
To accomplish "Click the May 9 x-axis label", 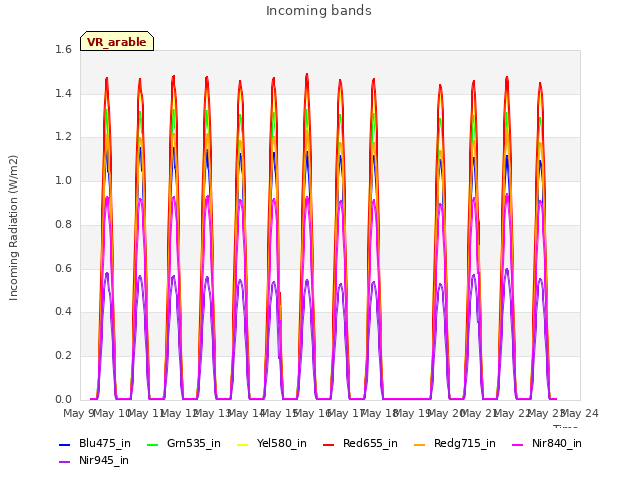I will (78, 414).
